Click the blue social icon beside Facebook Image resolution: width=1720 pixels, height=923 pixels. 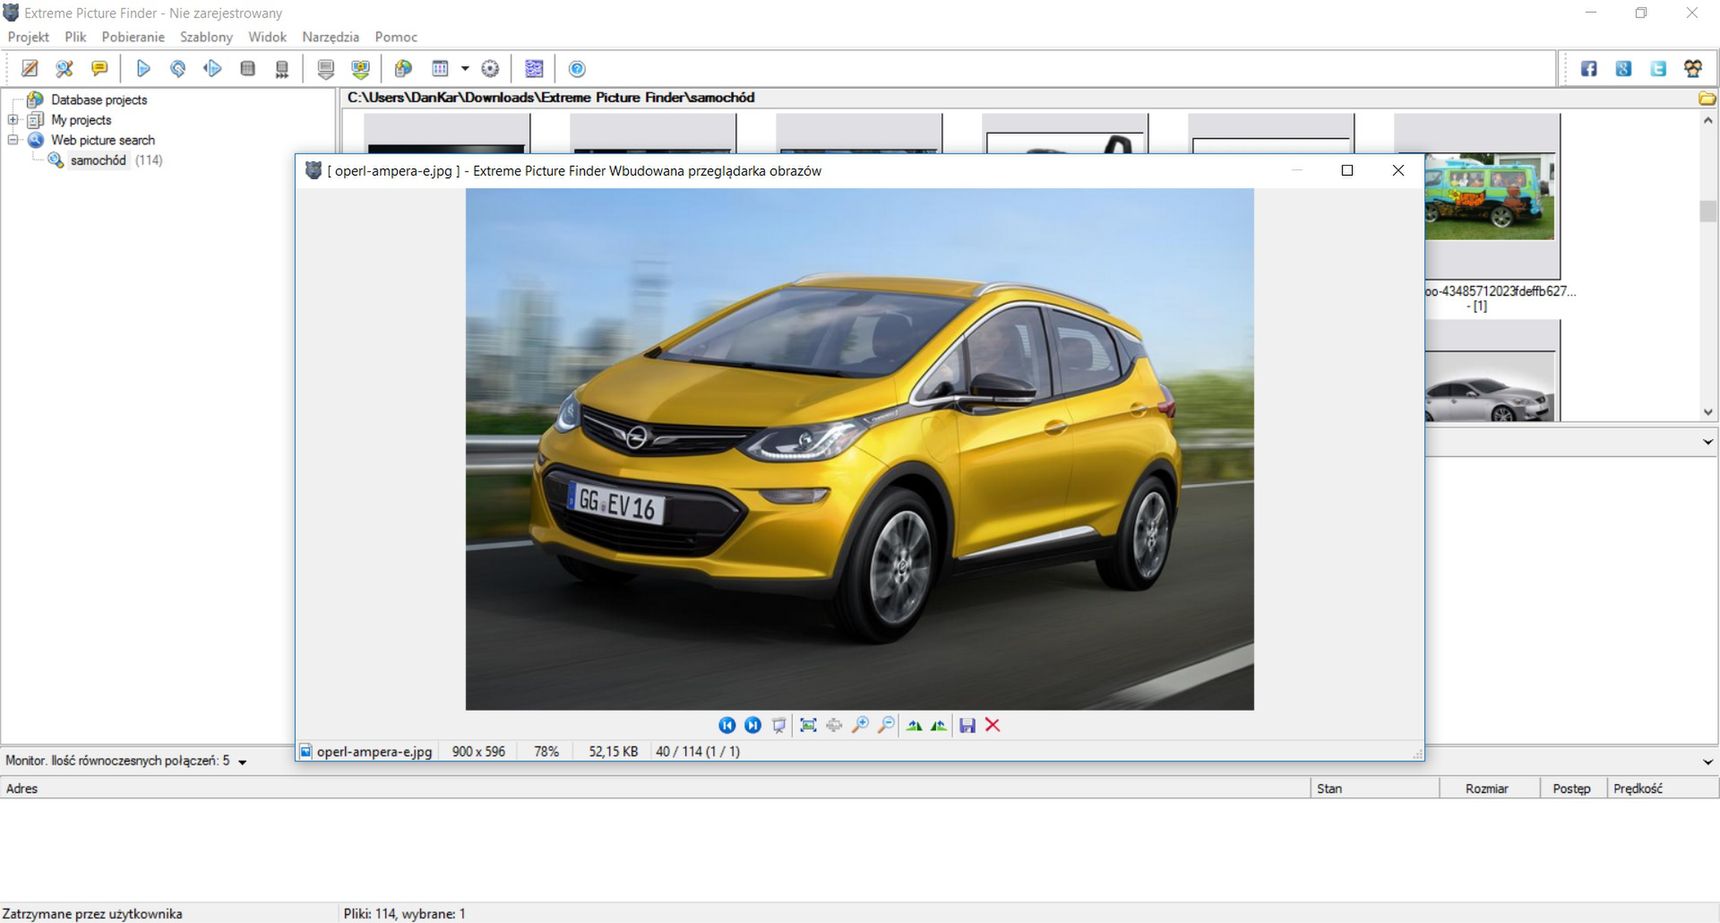(1623, 69)
